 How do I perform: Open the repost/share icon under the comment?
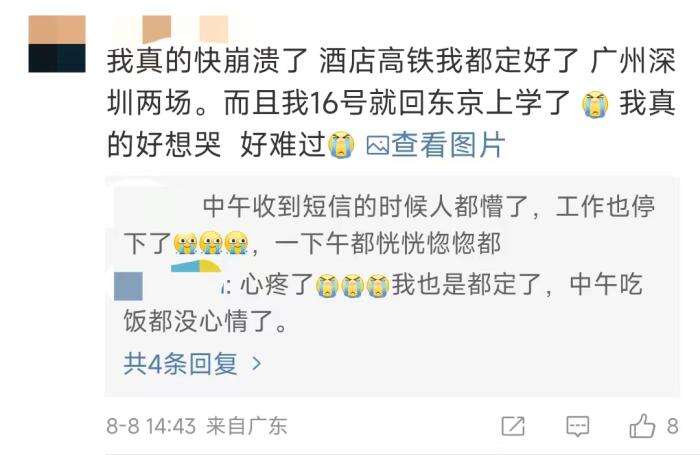tap(513, 426)
